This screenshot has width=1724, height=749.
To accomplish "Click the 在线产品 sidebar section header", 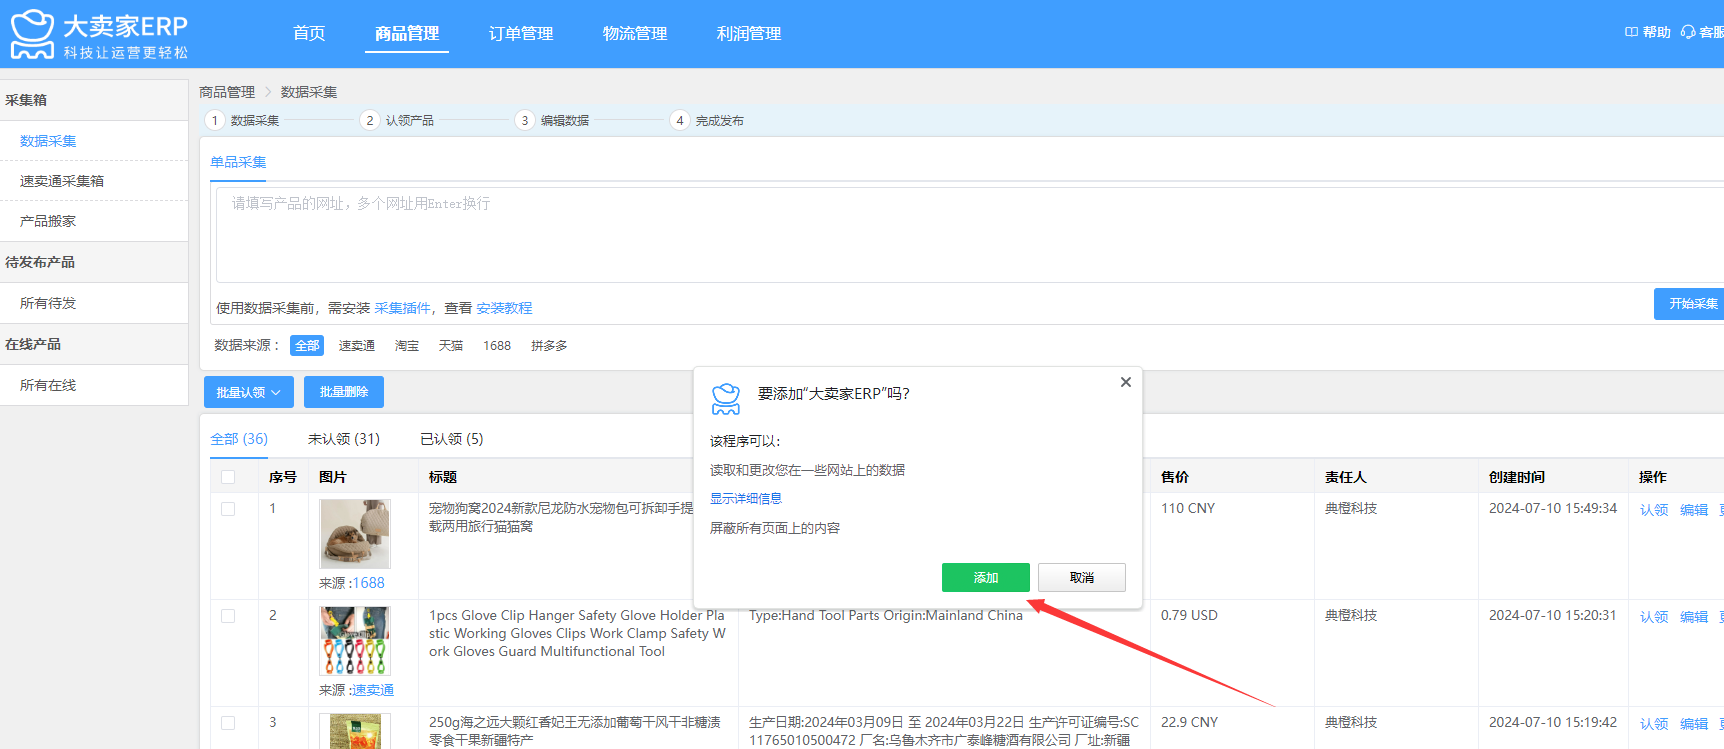I will 94,344.
